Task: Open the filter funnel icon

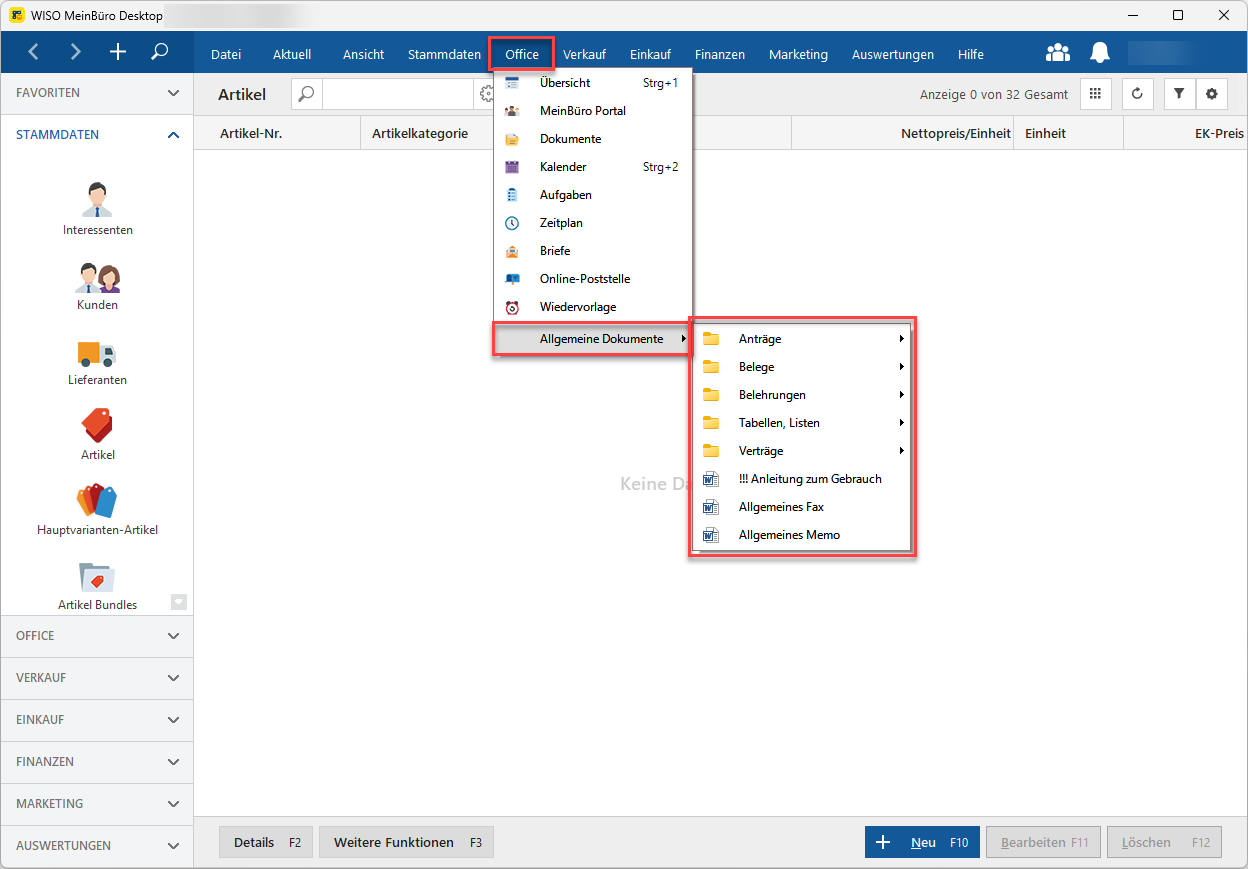Action: pyautogui.click(x=1179, y=94)
